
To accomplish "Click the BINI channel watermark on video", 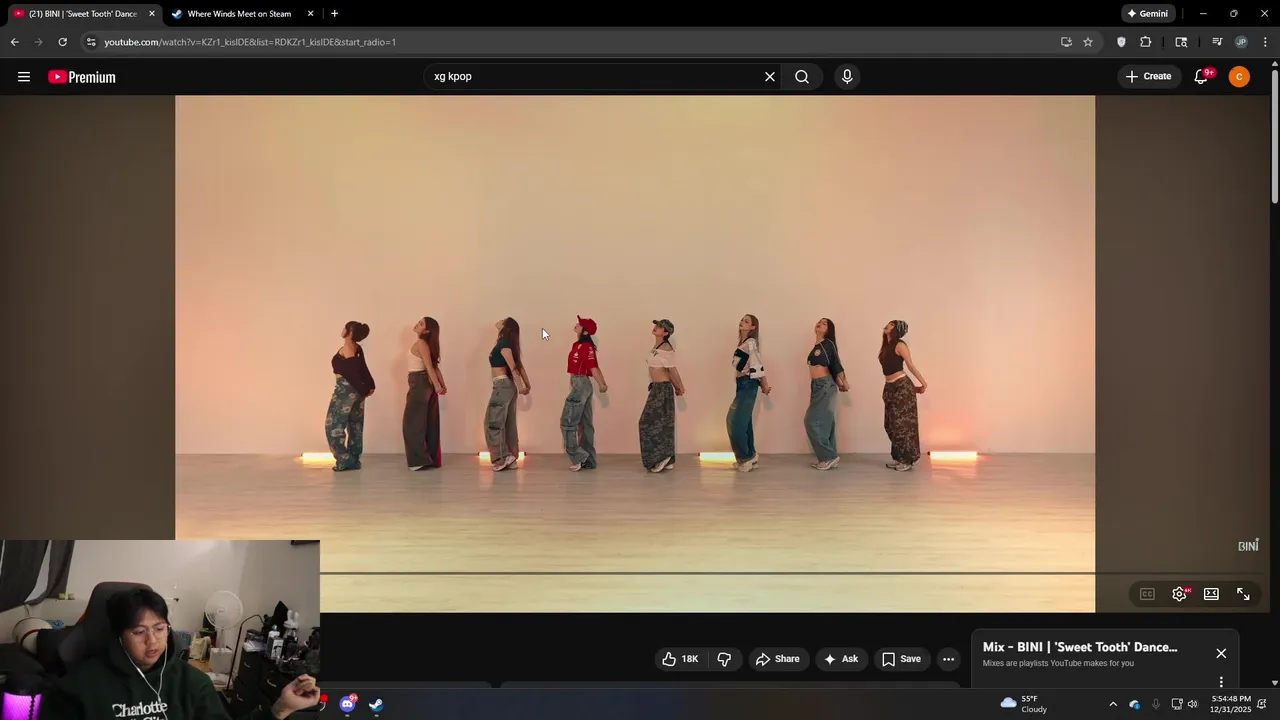I will pos(1248,545).
